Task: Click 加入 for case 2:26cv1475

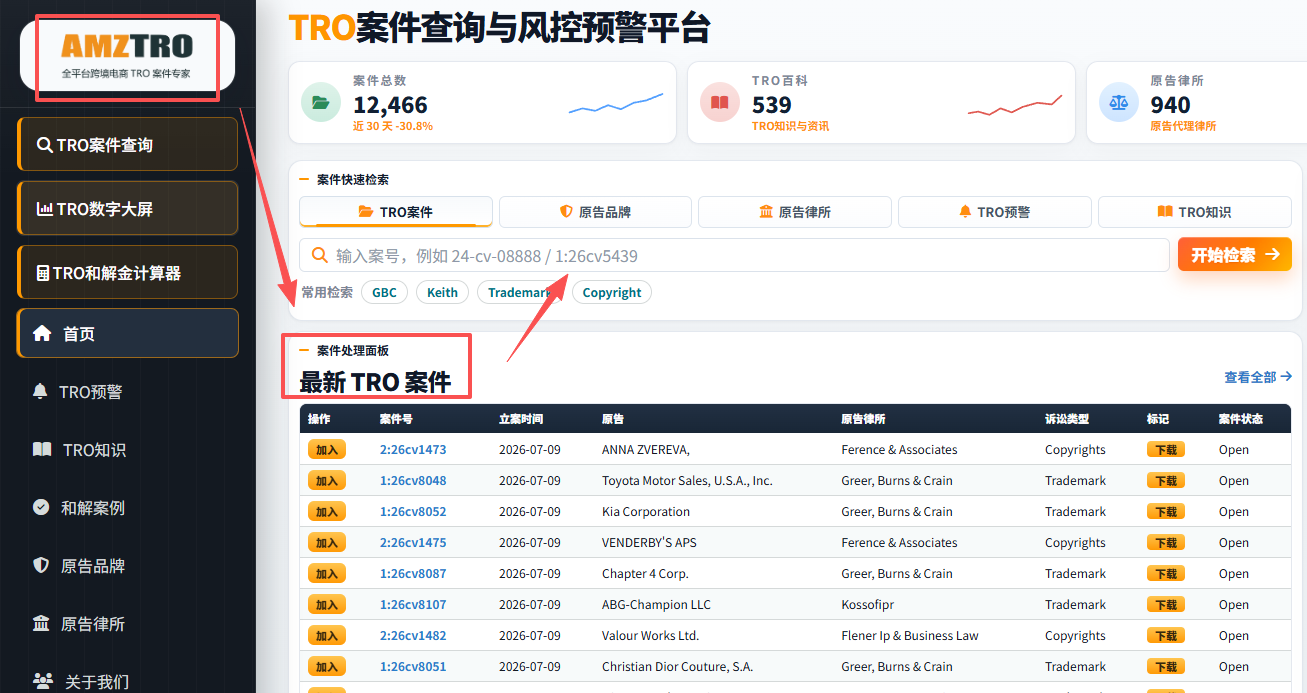Action: (x=326, y=542)
